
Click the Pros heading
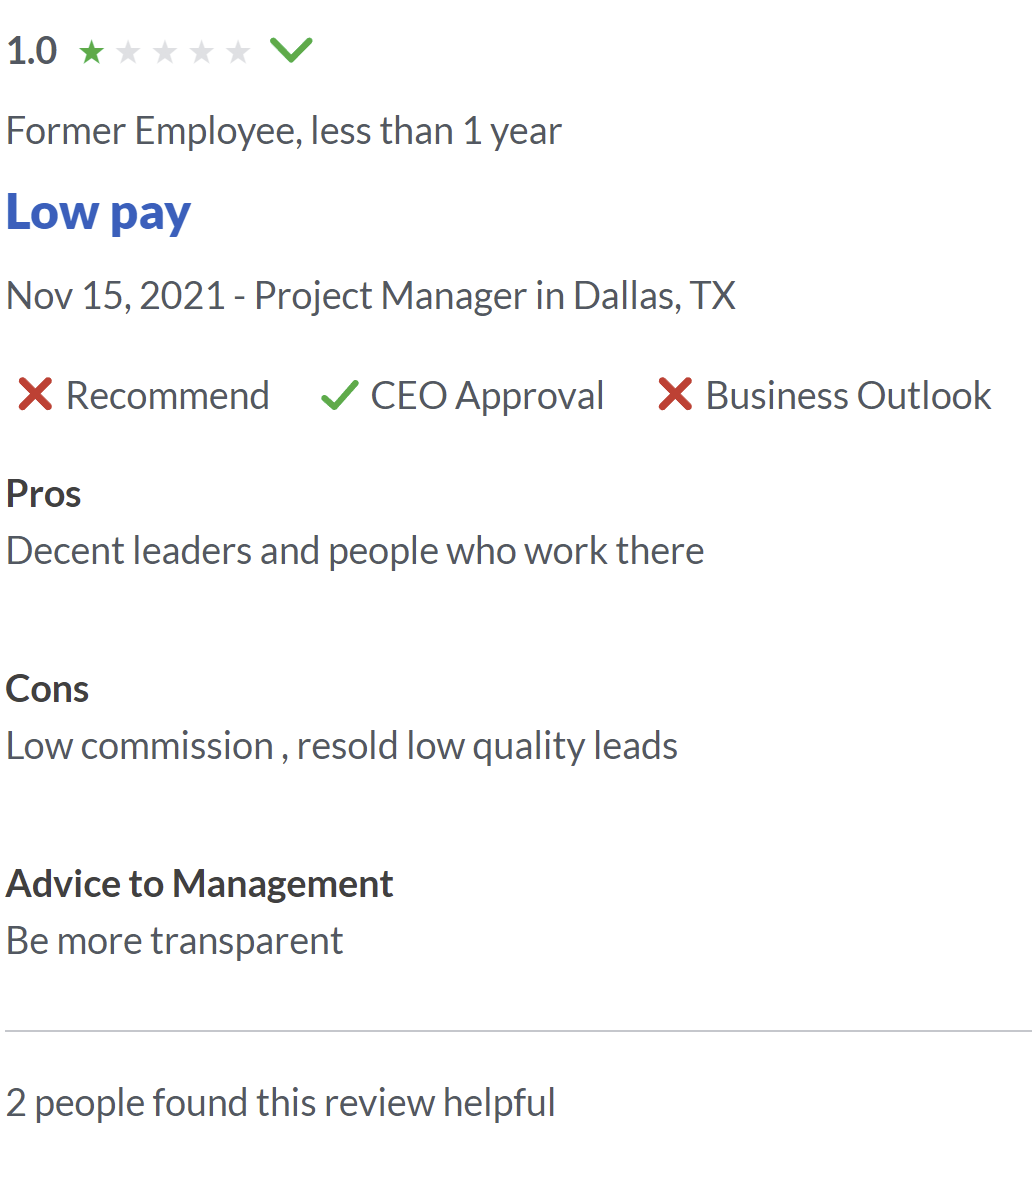44,494
